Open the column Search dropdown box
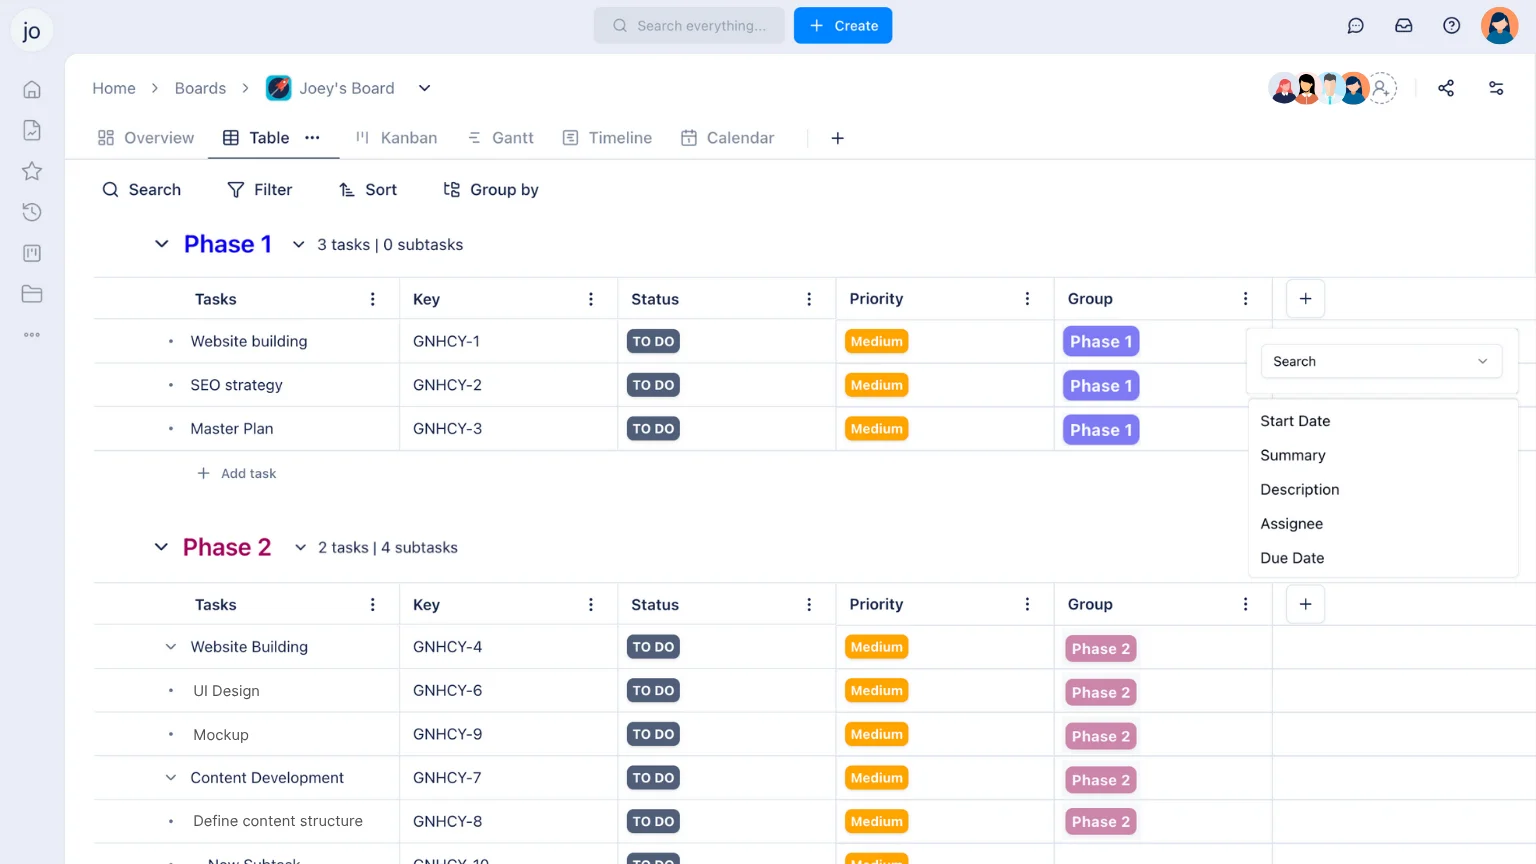This screenshot has width=1536, height=864. 1380,361
